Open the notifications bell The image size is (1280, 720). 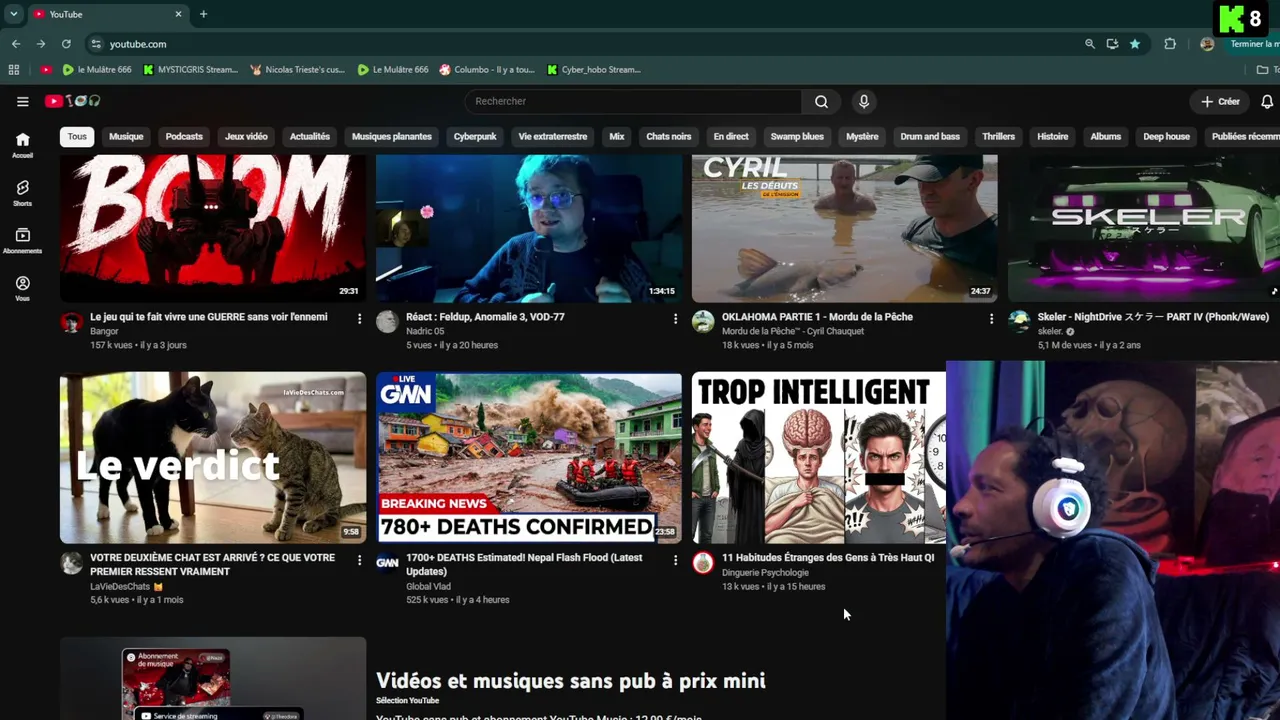[1267, 101]
